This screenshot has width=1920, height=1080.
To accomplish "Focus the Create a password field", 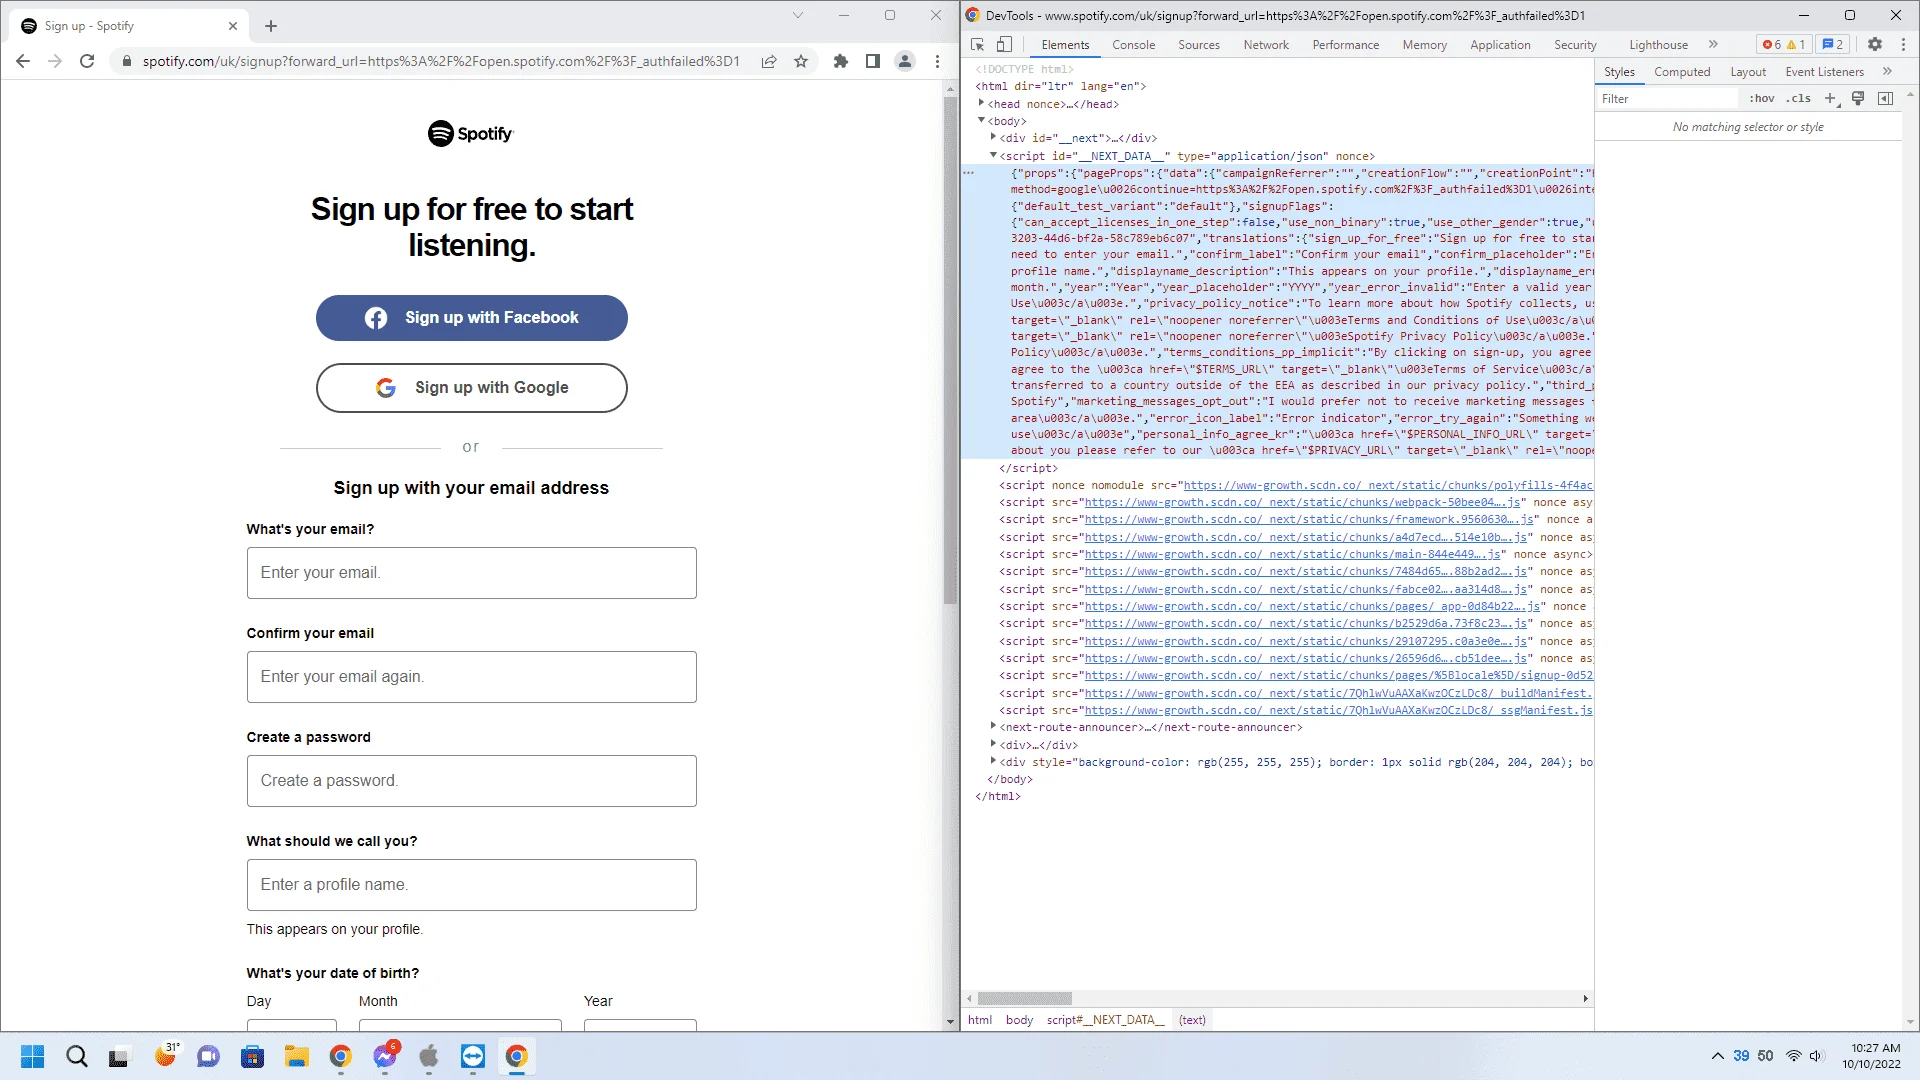I will tap(472, 781).
